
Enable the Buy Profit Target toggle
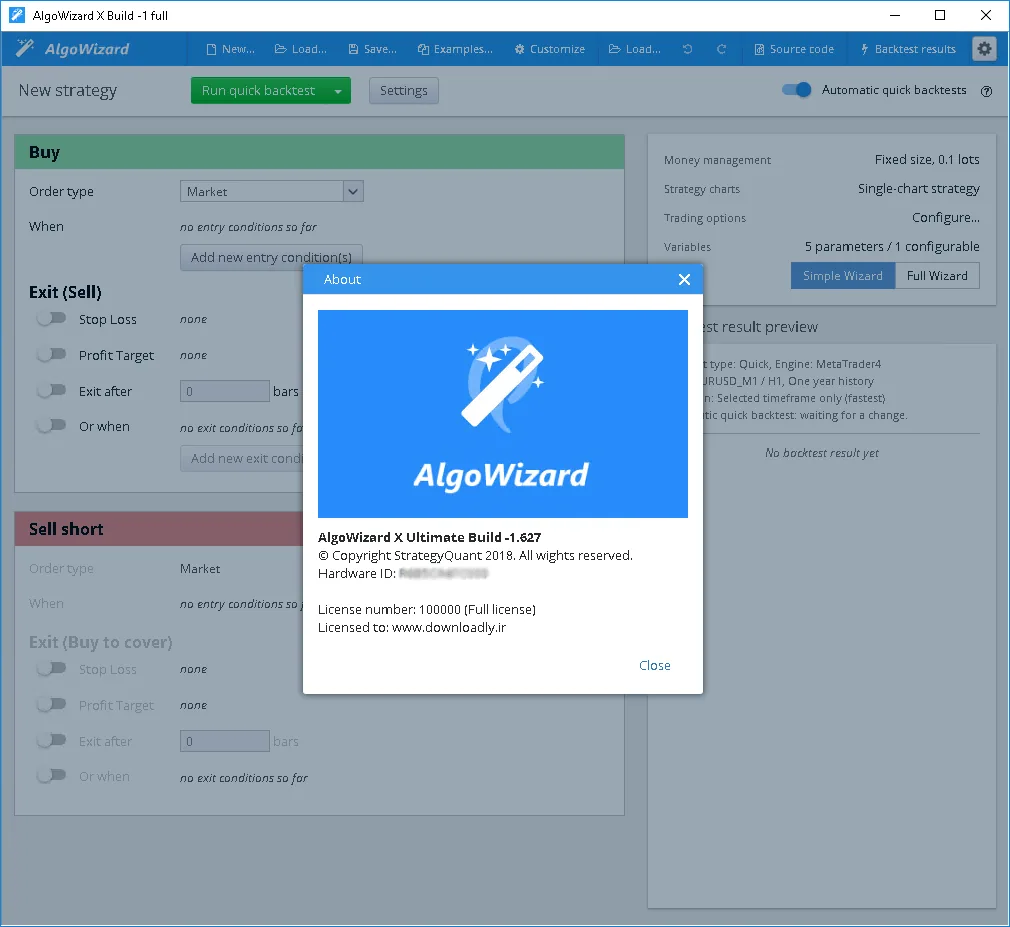[x=52, y=354]
